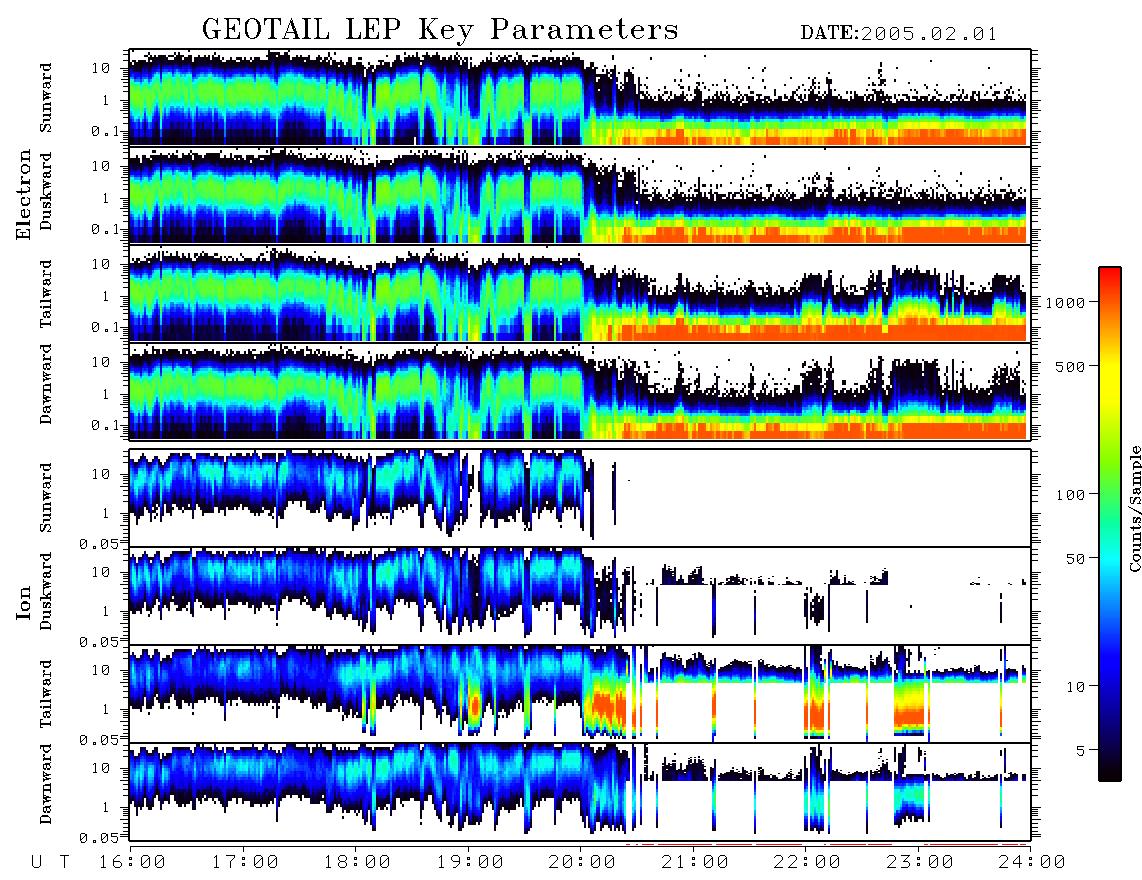Click the Electron group axis label
The width and height of the screenshot is (1142, 880).
tap(24, 195)
